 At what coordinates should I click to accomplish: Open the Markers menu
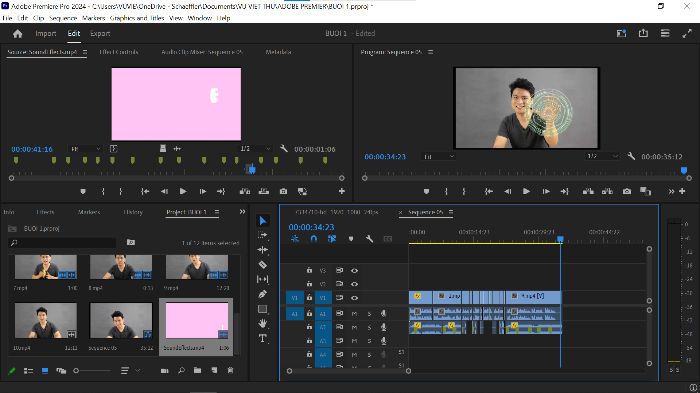click(x=94, y=18)
